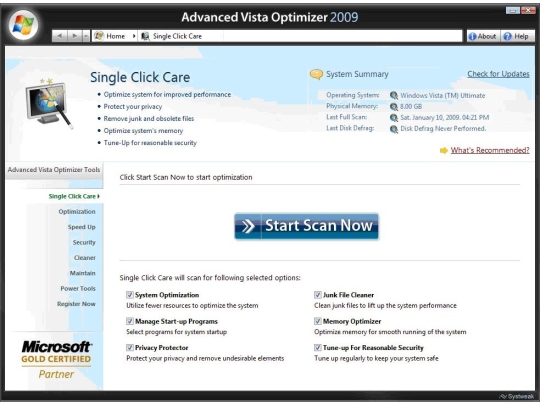Click 'Click Start Scan Now to start optimization' text
The image size is (540, 405).
[186, 177]
